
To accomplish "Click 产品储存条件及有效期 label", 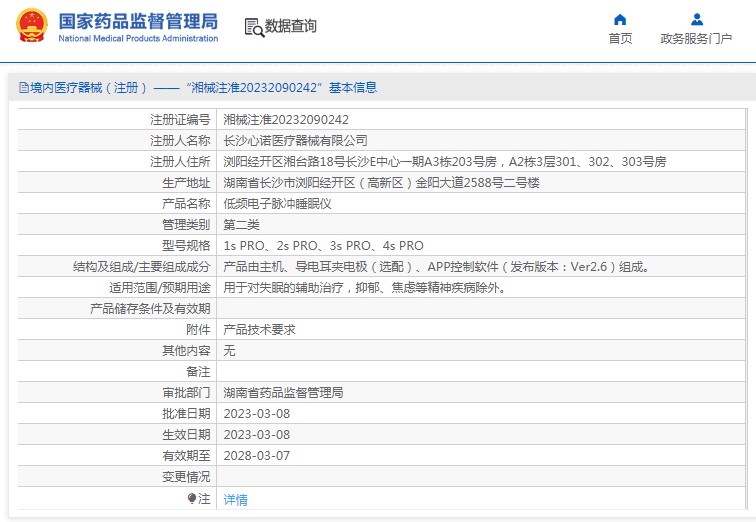I will click(x=150, y=309).
